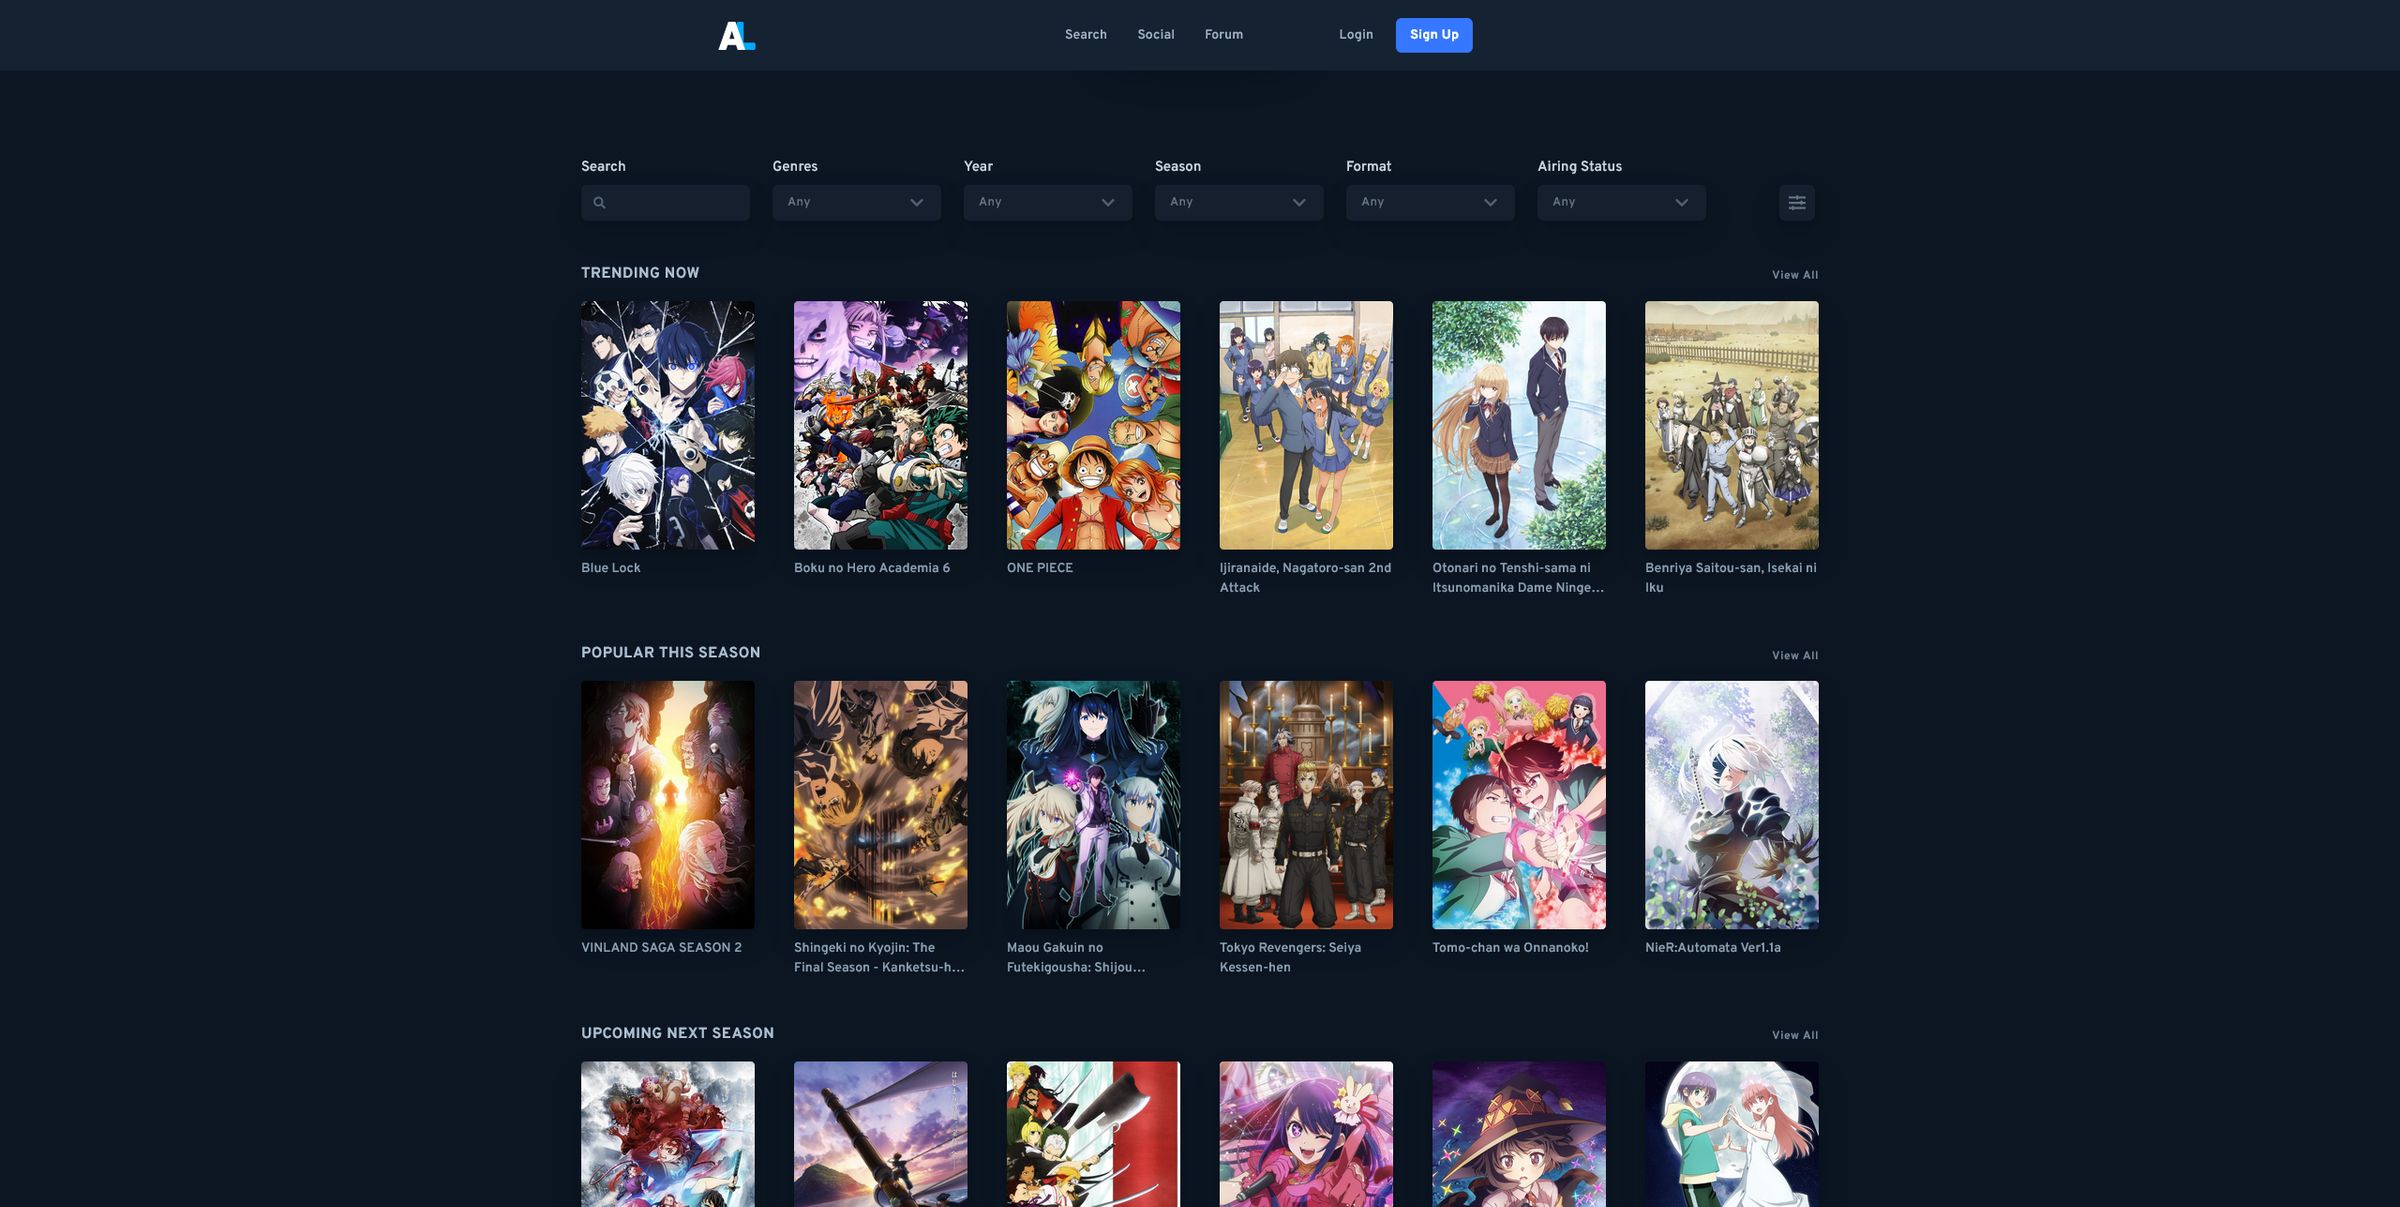Open the extra filters slider icon
The width and height of the screenshot is (2400, 1207).
[x=1797, y=203]
